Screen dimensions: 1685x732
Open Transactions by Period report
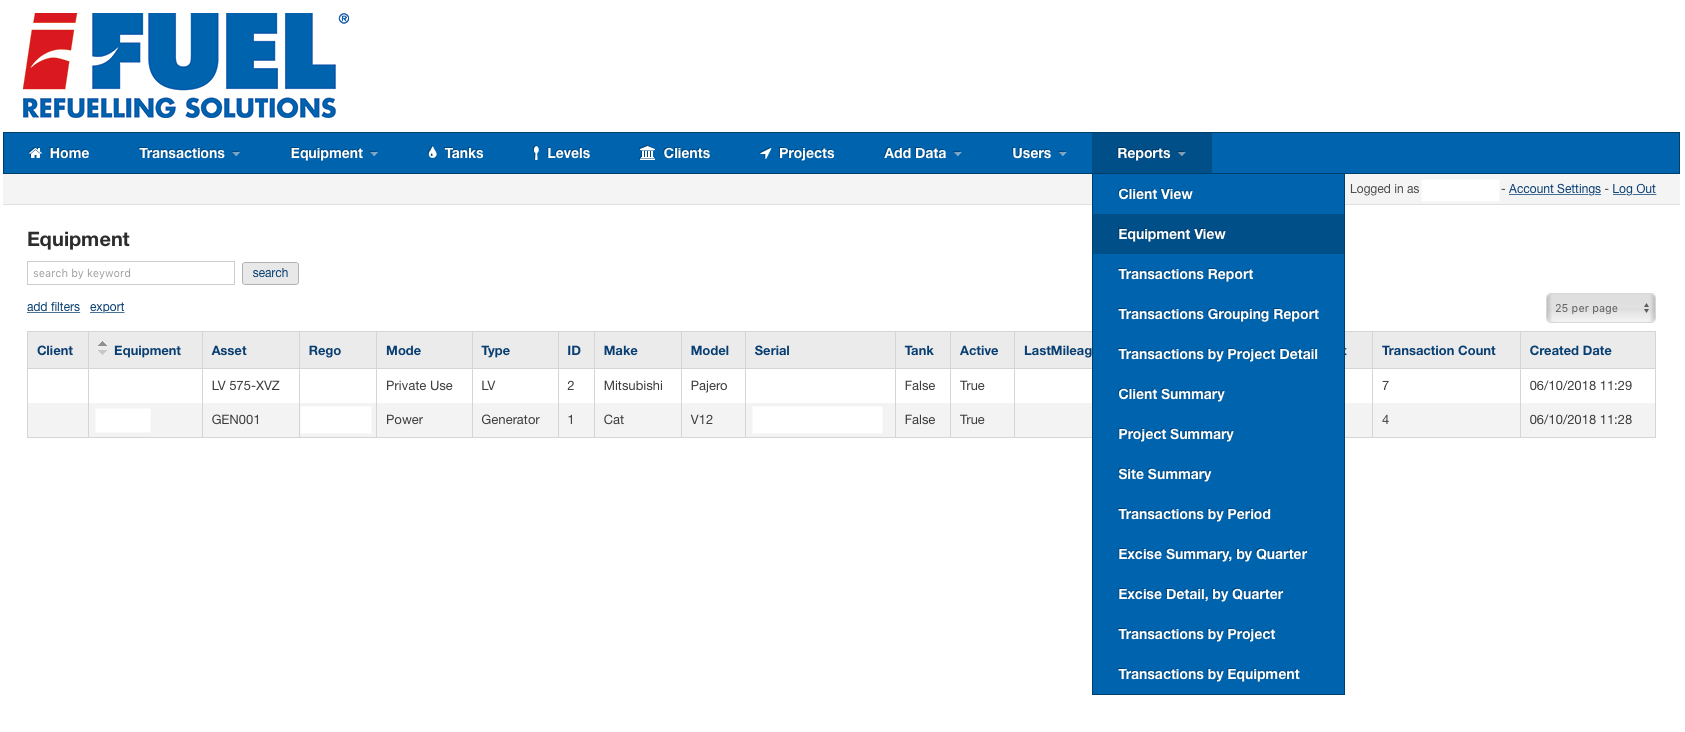[1194, 514]
